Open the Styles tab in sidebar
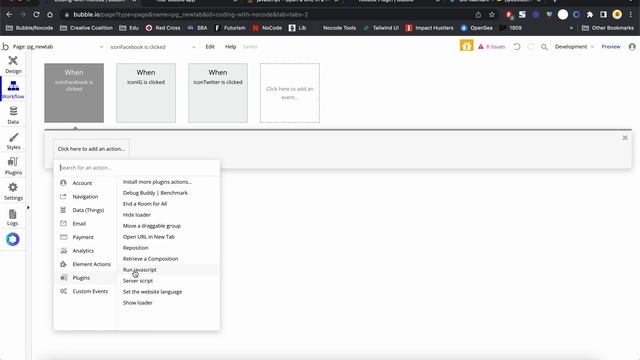 [13, 141]
